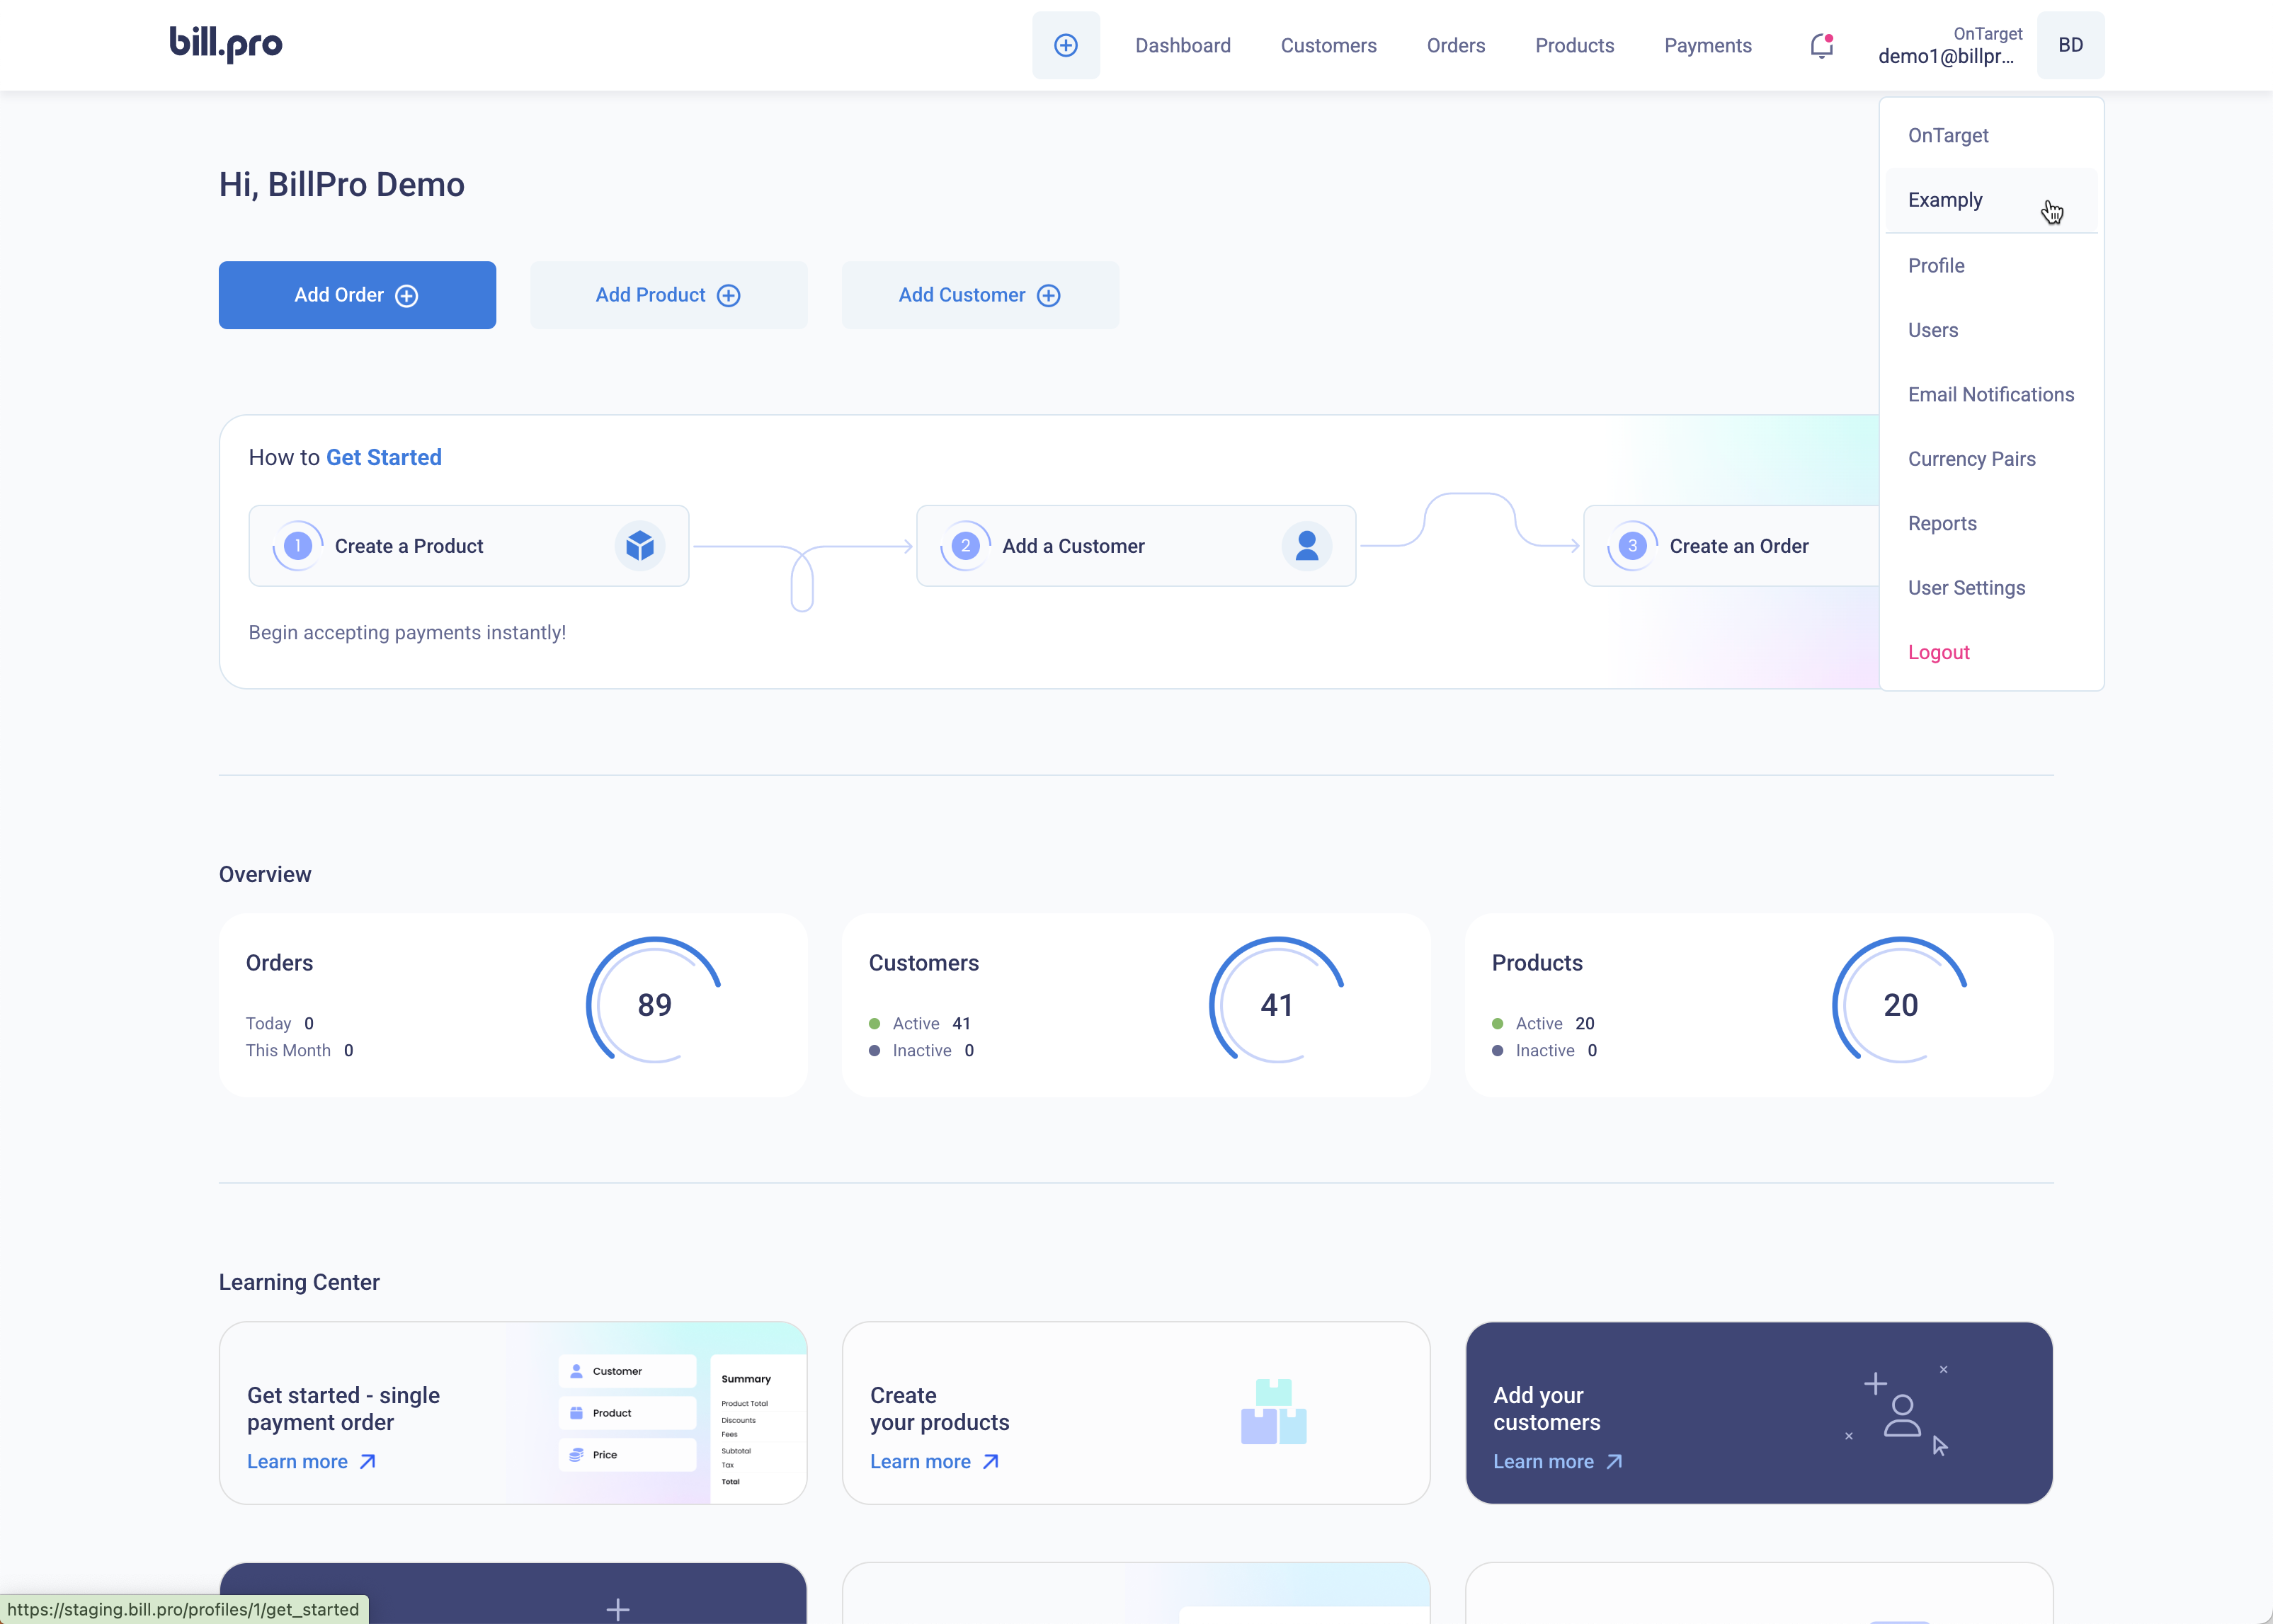The width and height of the screenshot is (2273, 1624).
Task: Click the Orders progress ring showing 89
Action: click(x=653, y=1003)
